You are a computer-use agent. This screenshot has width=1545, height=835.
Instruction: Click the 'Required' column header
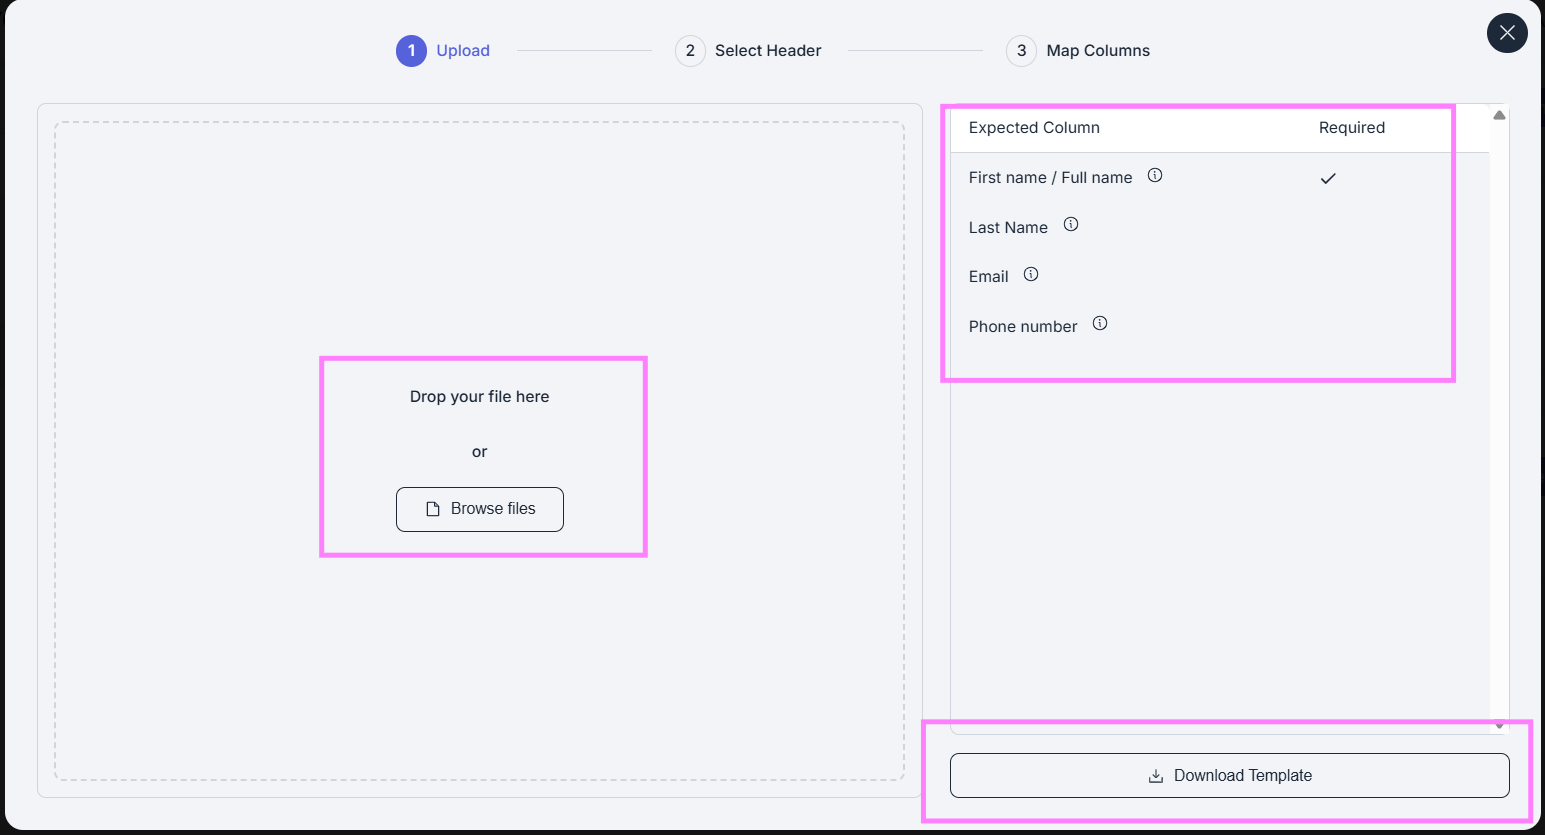point(1352,128)
